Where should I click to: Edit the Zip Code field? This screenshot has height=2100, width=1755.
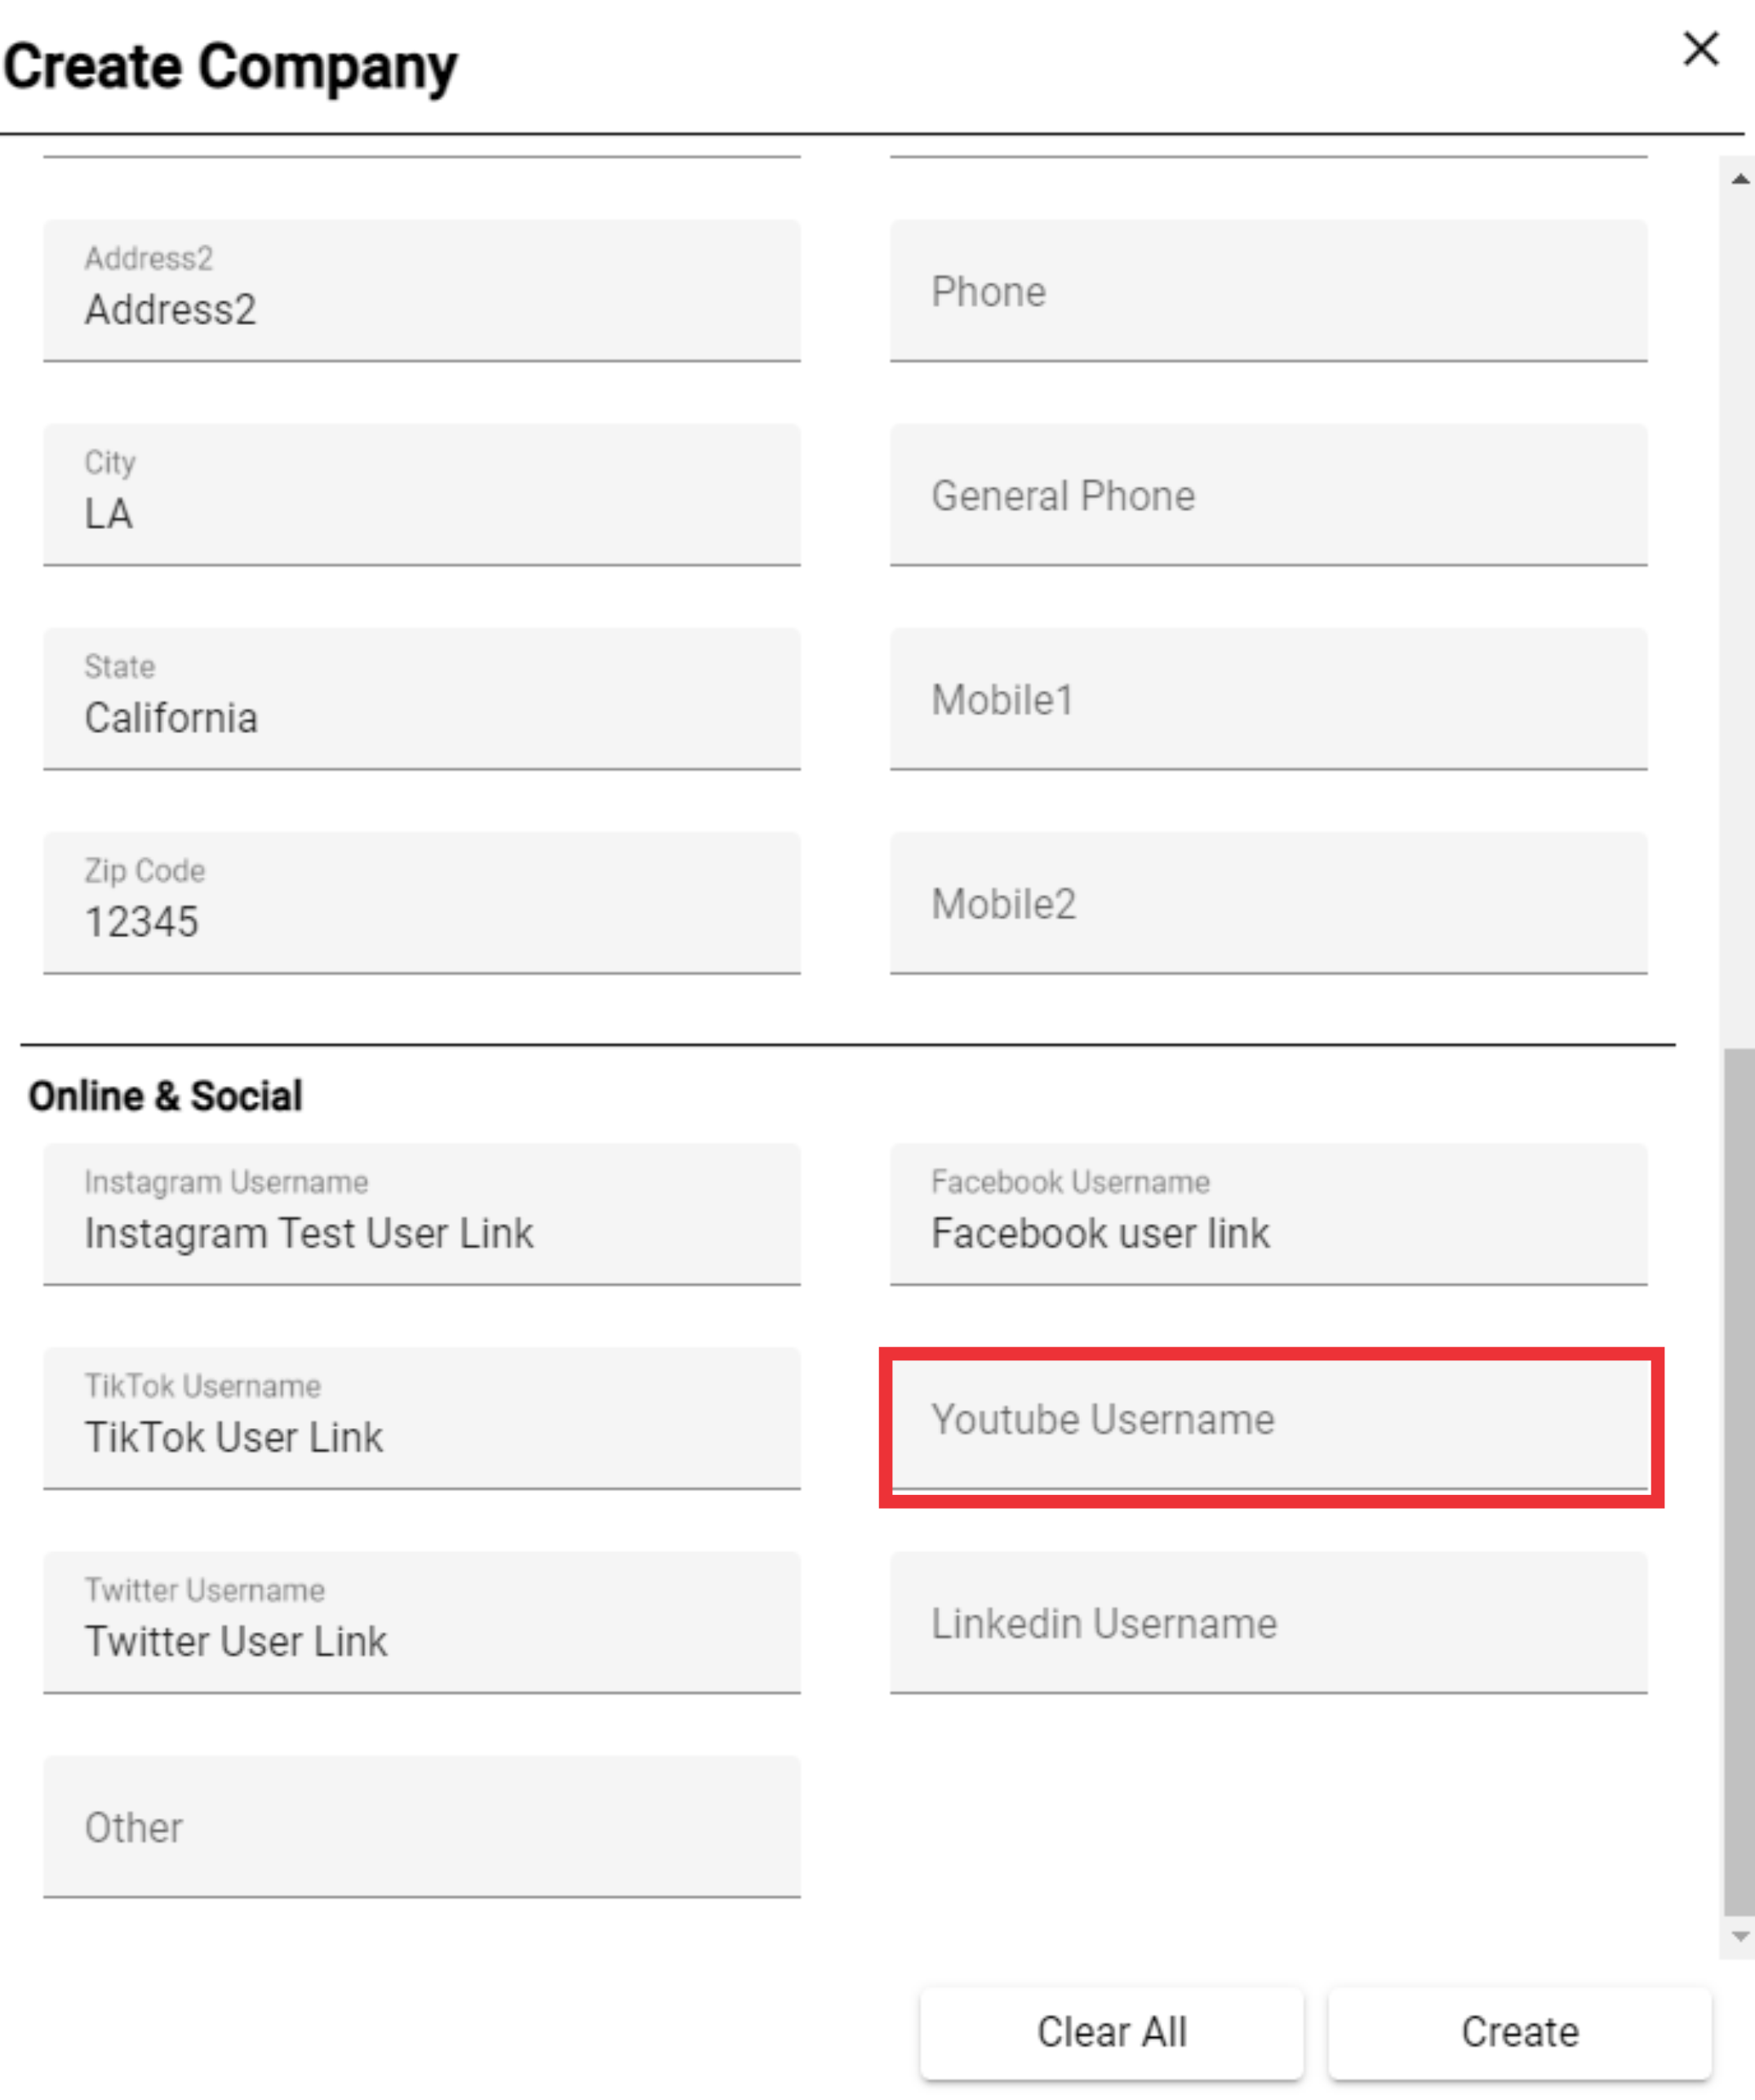point(422,903)
